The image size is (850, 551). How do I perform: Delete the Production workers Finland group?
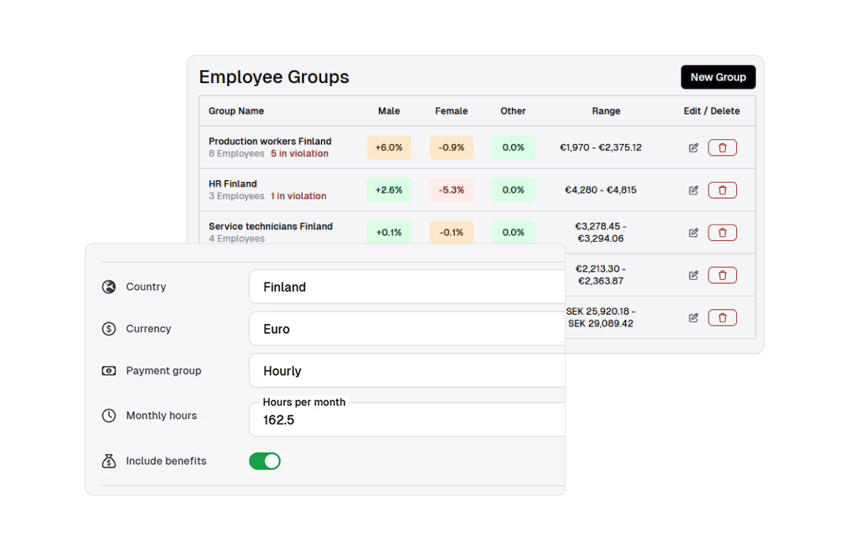click(x=722, y=148)
